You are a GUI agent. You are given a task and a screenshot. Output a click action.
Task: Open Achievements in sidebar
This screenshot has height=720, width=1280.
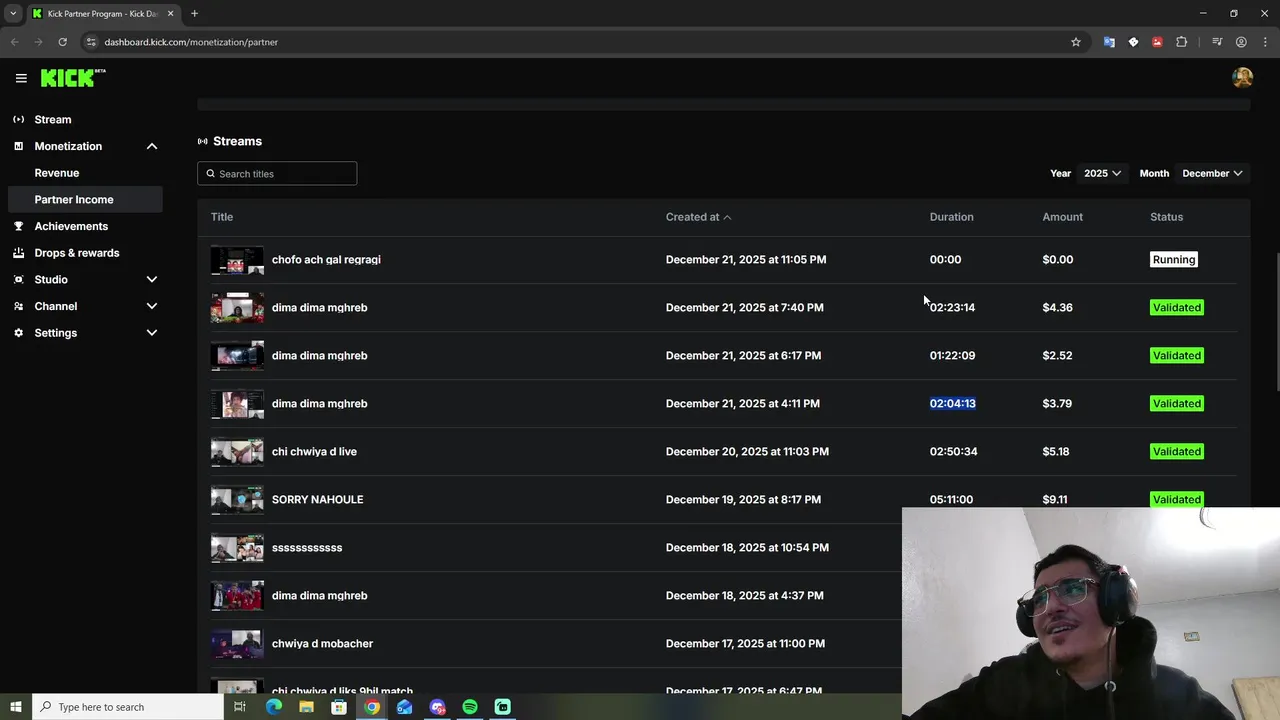[x=71, y=226]
